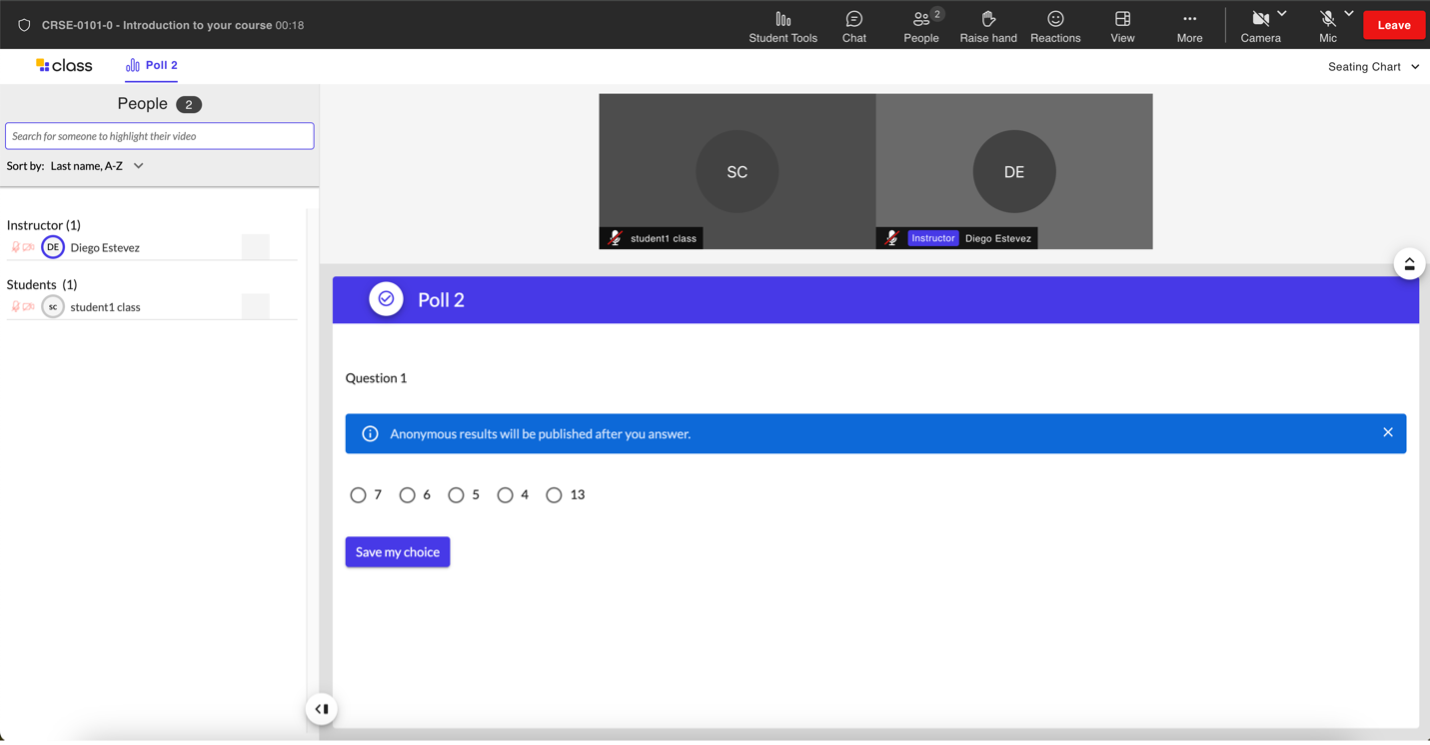Click Save my choice button
The image size is (1430, 745).
pyautogui.click(x=397, y=552)
